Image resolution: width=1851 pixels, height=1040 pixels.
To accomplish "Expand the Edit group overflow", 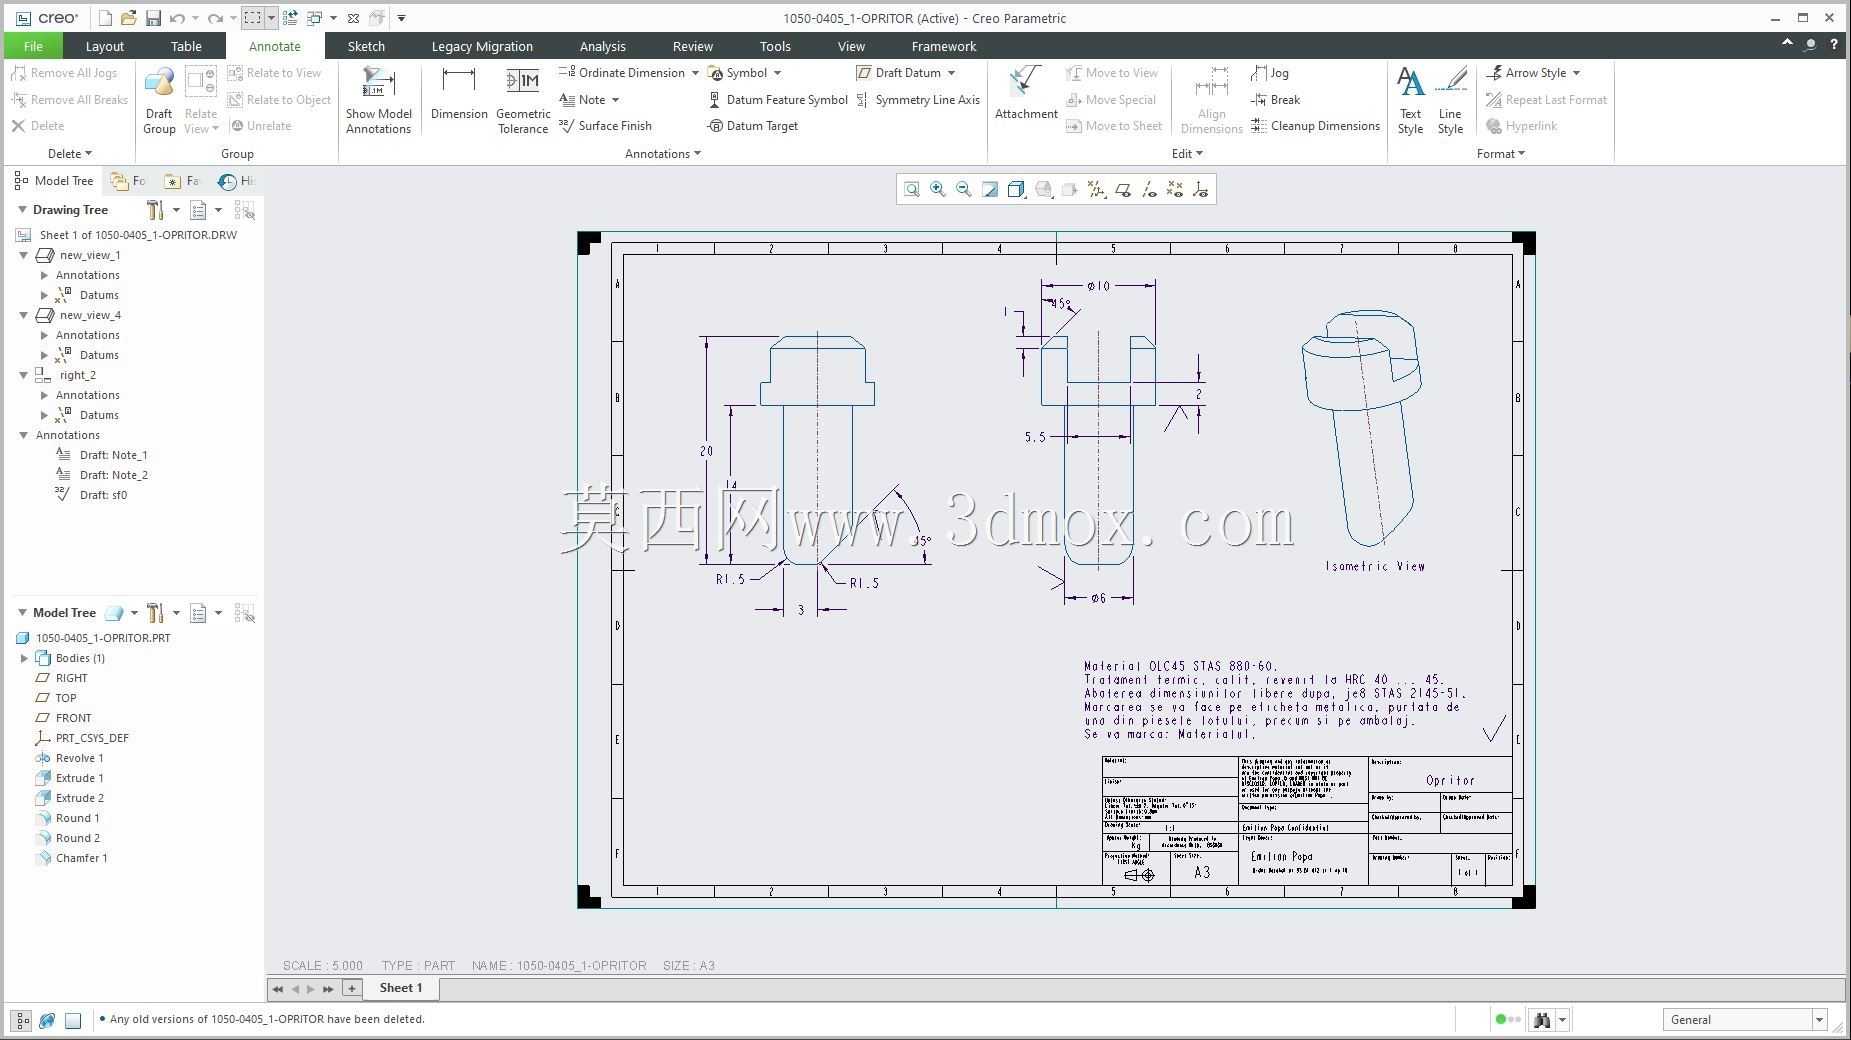I will click(1187, 154).
